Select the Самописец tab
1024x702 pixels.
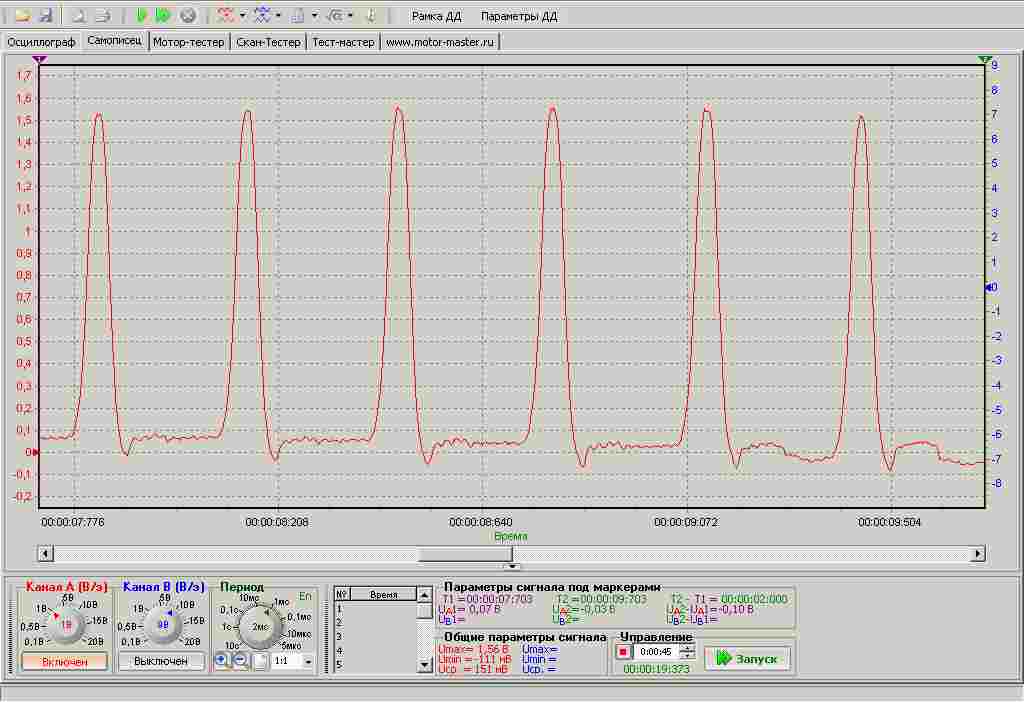pos(115,40)
